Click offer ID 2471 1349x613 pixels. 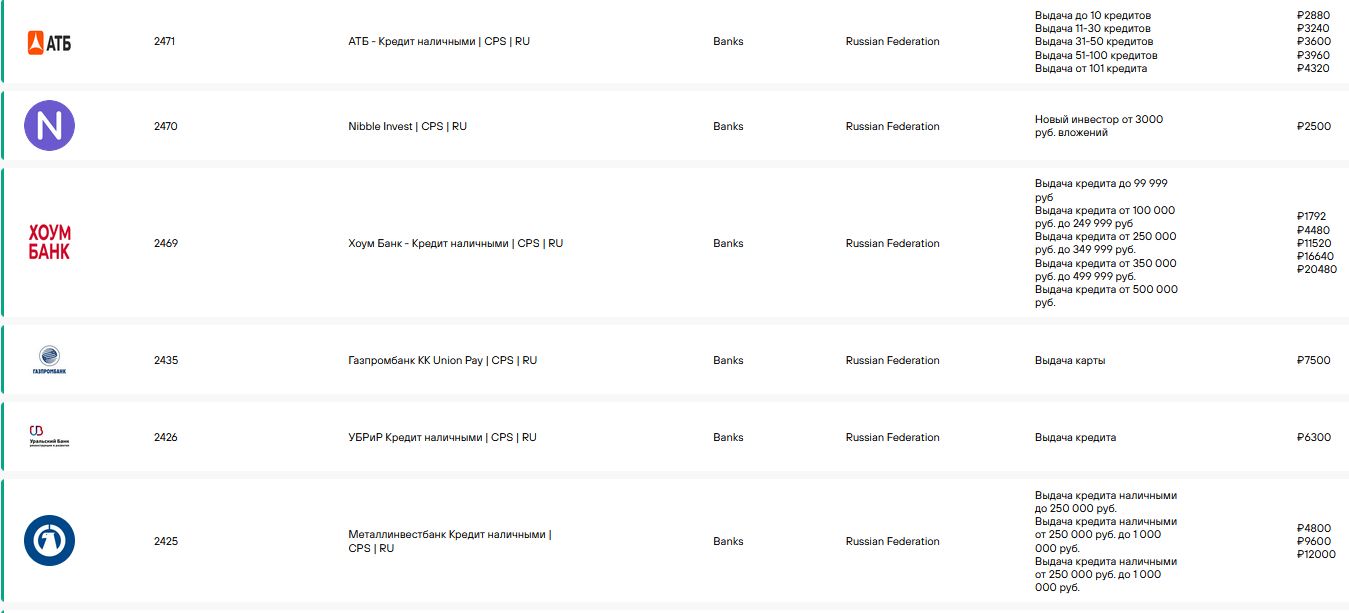[x=165, y=42]
